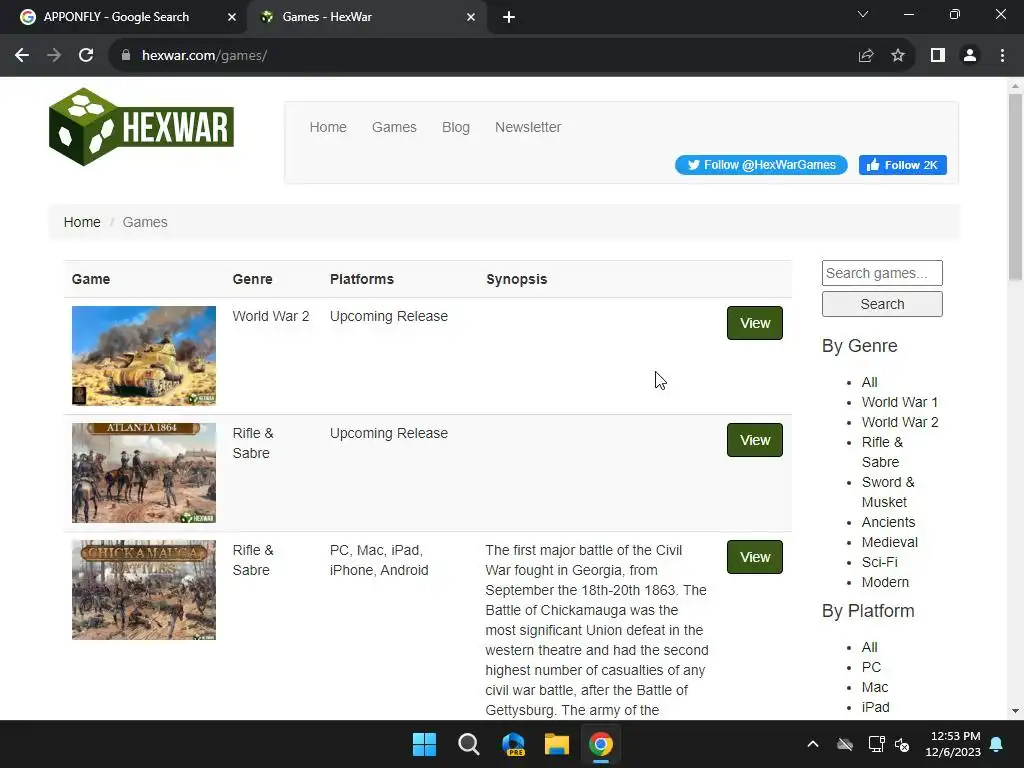Filter by World War 1 genre
Viewport: 1024px width, 768px height.
[x=899, y=402]
